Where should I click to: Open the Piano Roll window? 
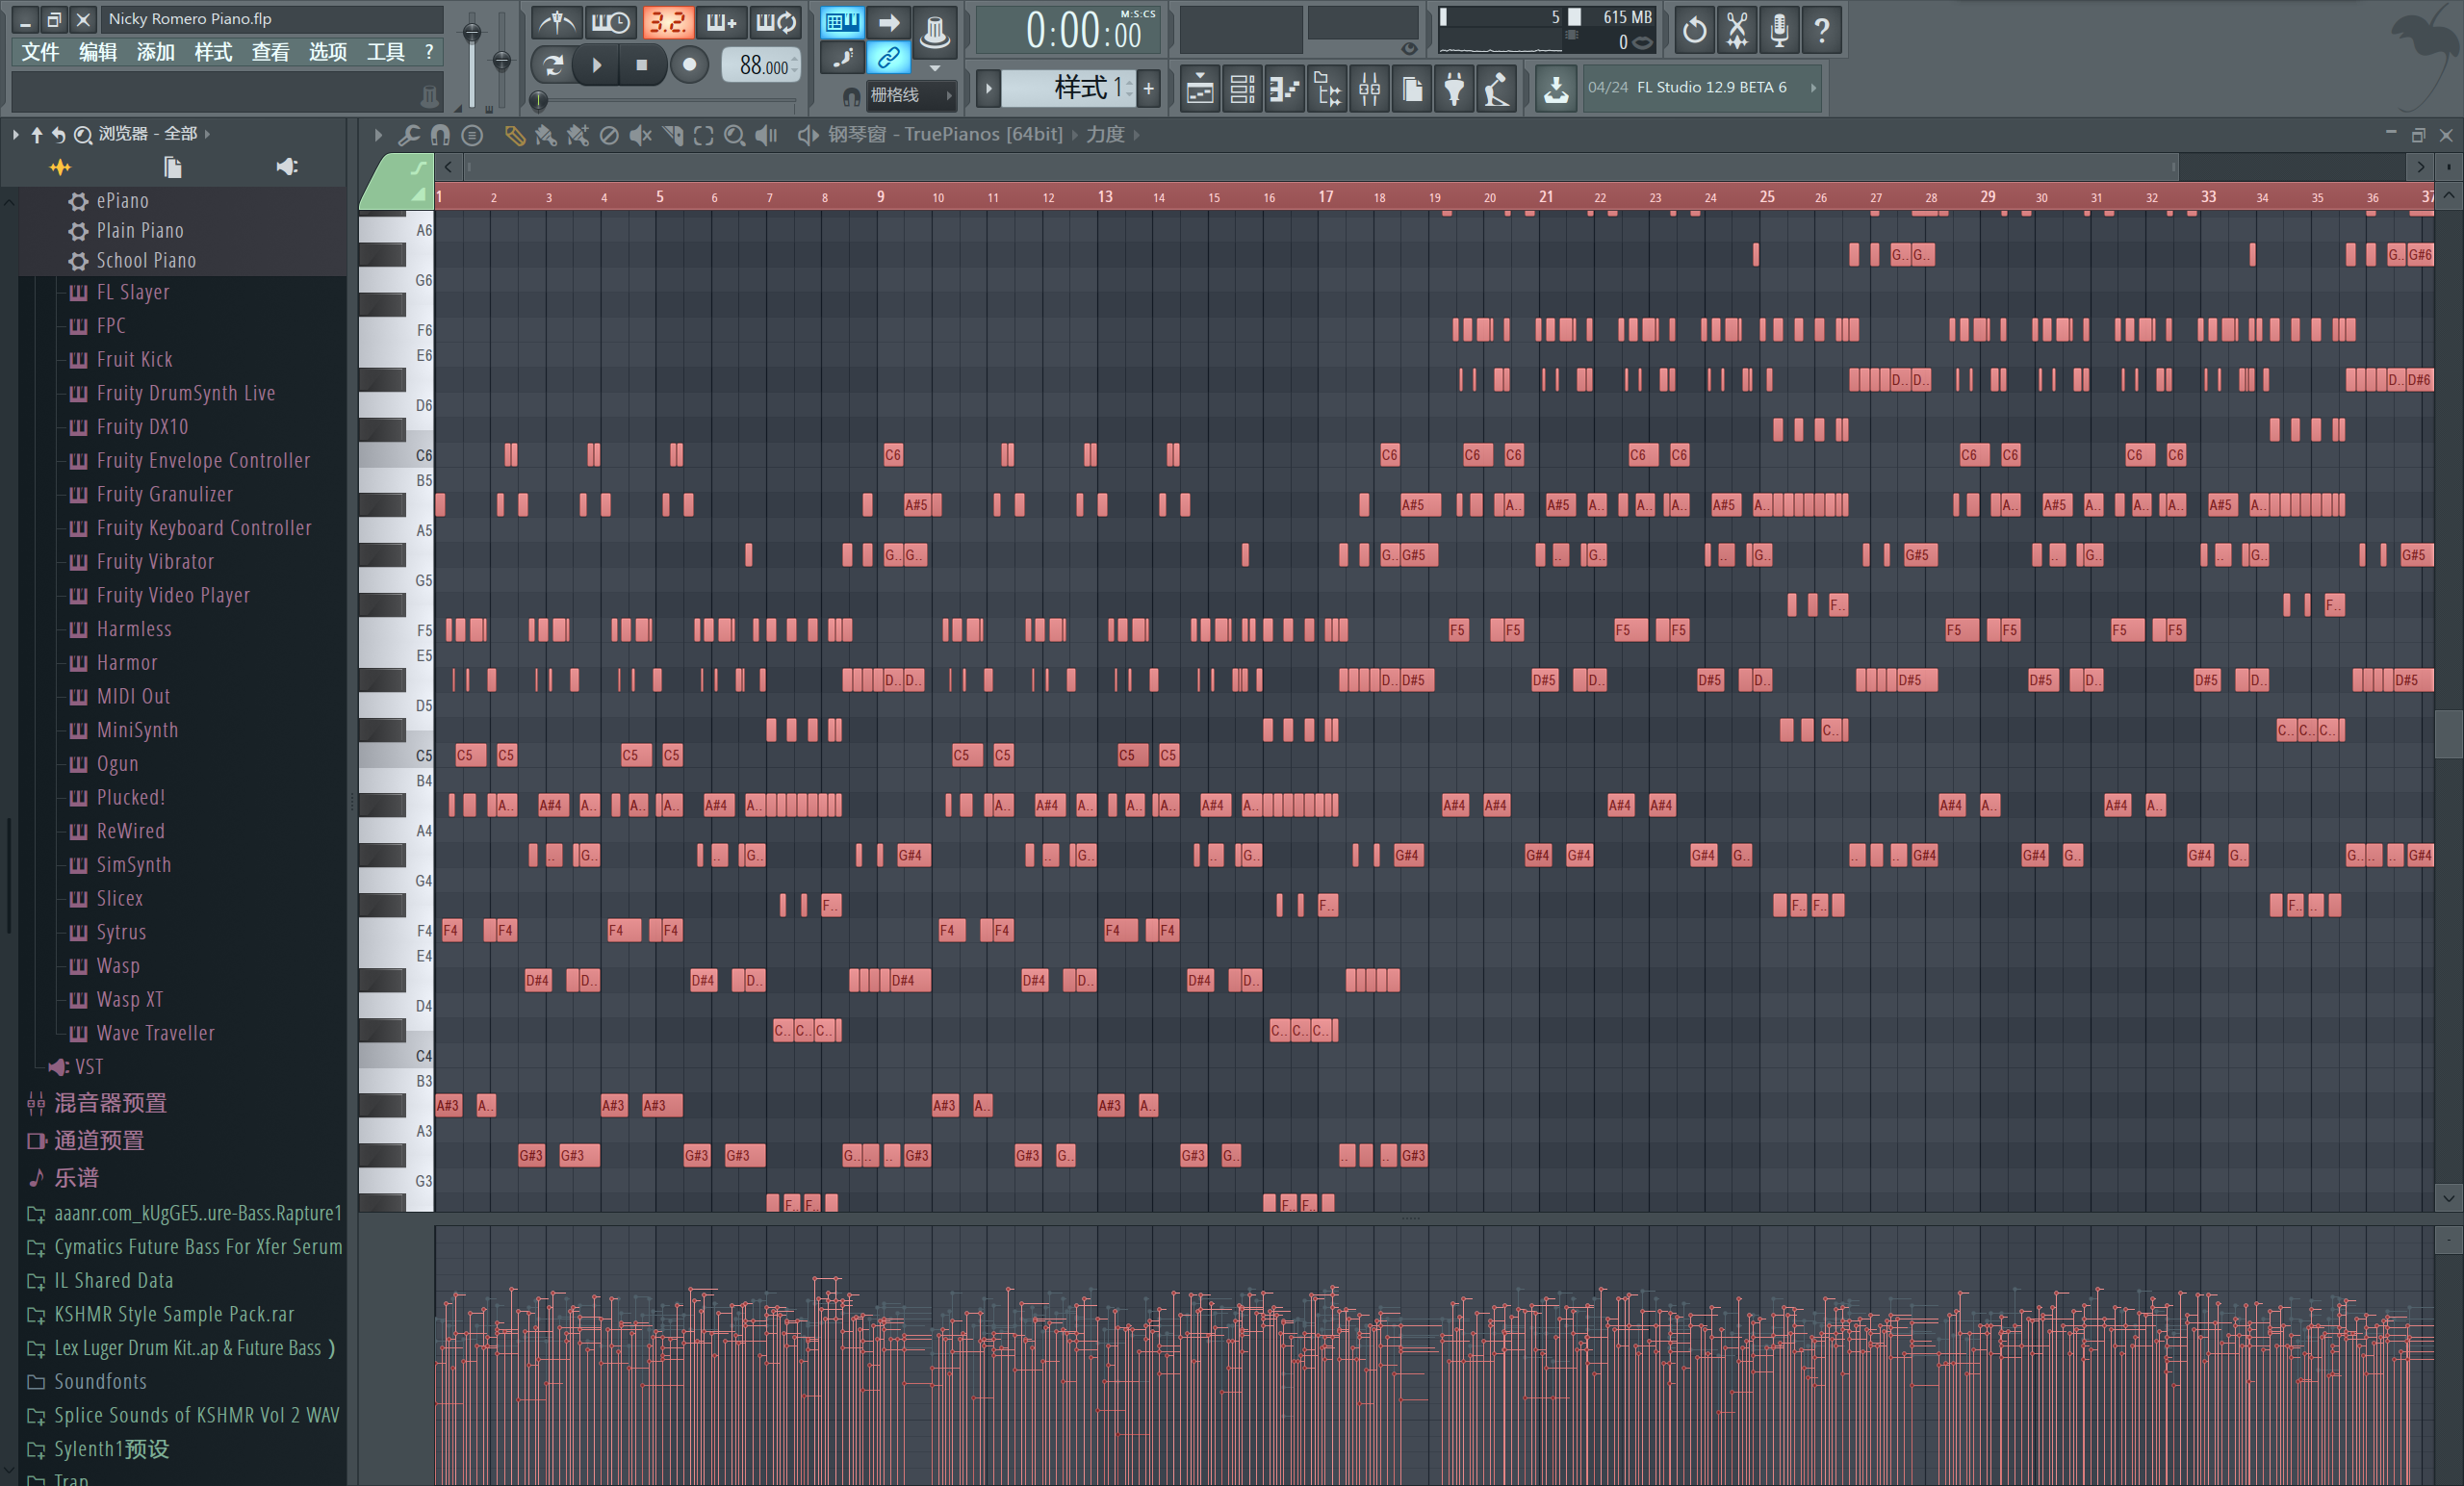[x=1284, y=89]
